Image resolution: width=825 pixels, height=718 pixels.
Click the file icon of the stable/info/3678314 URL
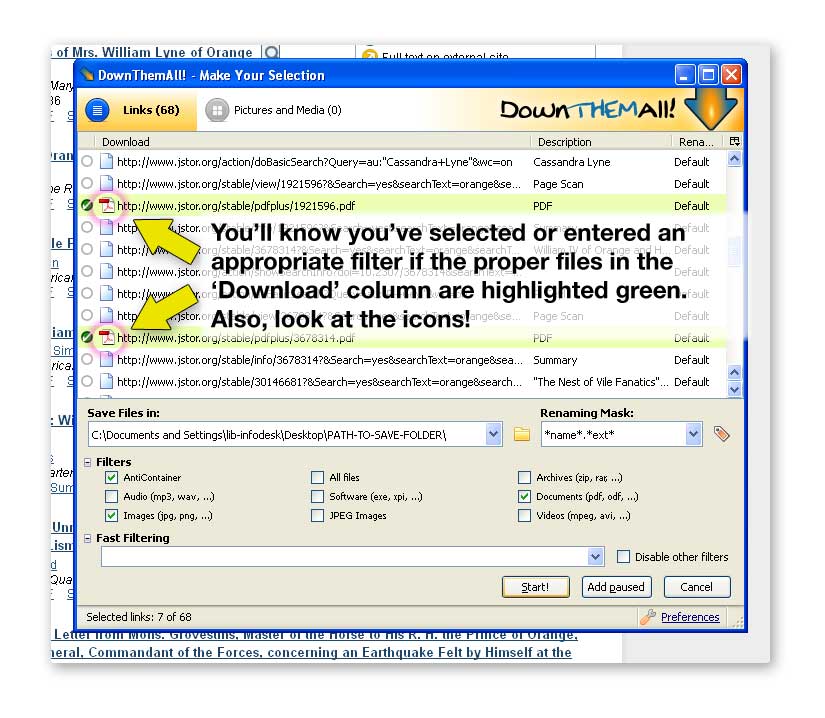(x=106, y=360)
